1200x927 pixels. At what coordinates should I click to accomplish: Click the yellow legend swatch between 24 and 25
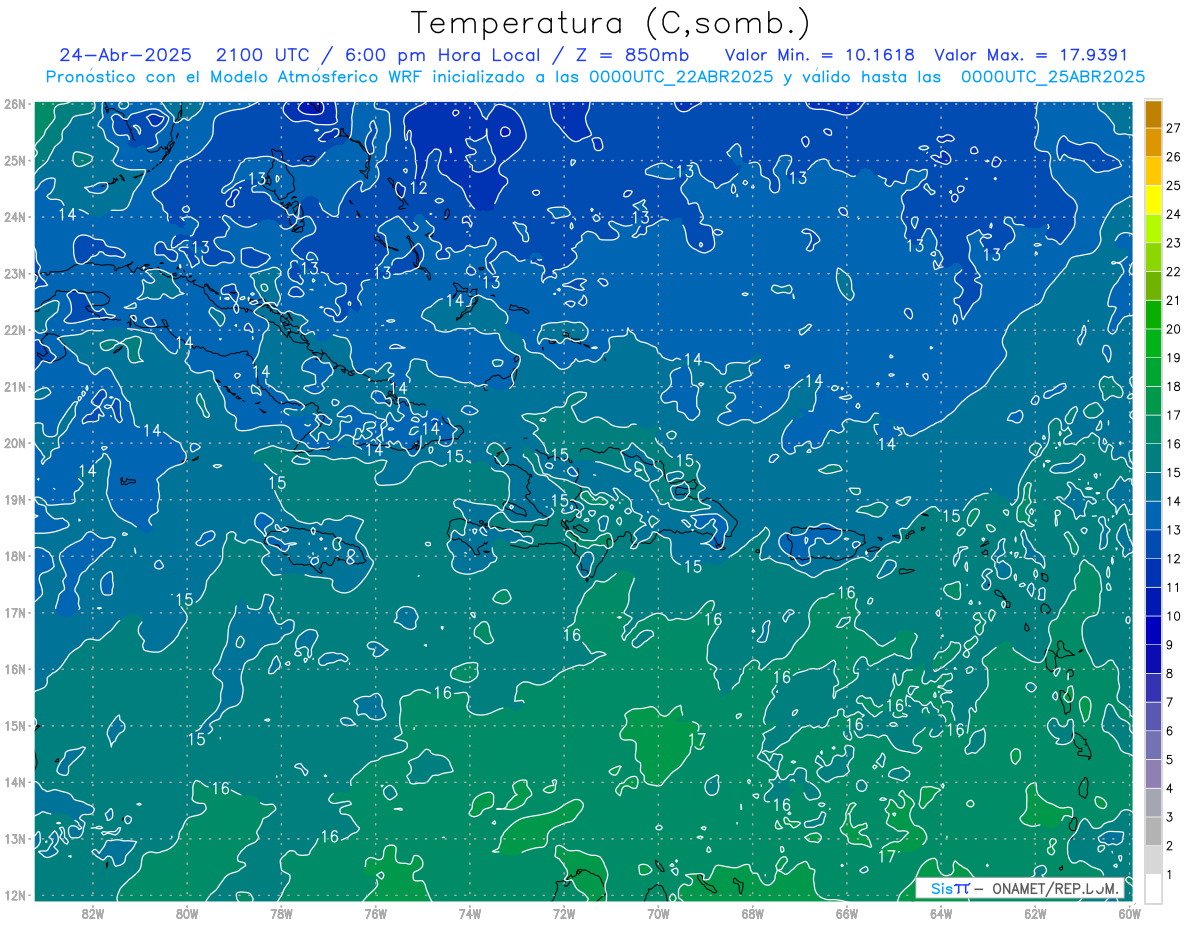[1153, 200]
